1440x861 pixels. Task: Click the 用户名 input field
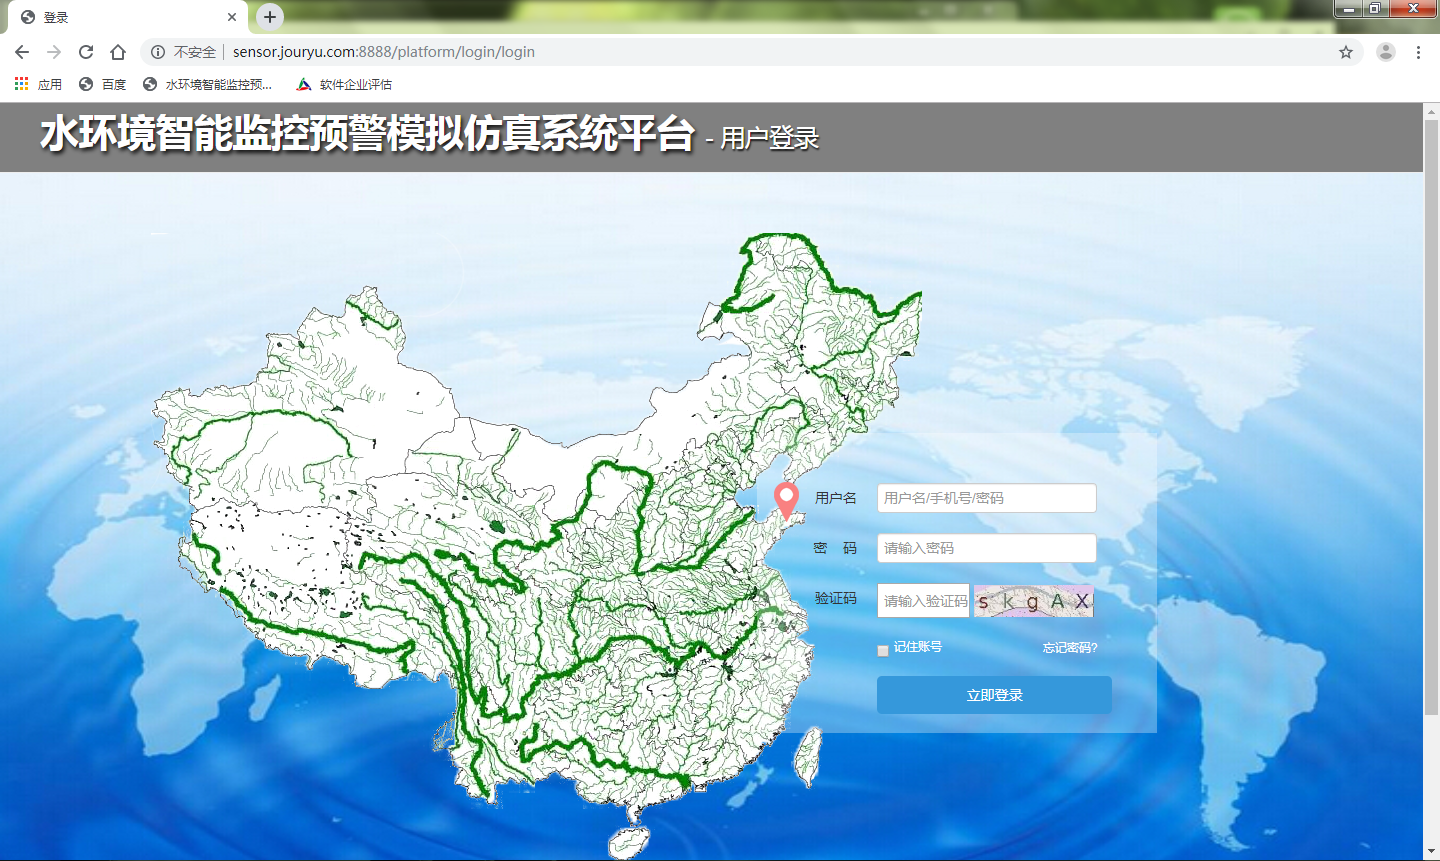pyautogui.click(x=987, y=498)
